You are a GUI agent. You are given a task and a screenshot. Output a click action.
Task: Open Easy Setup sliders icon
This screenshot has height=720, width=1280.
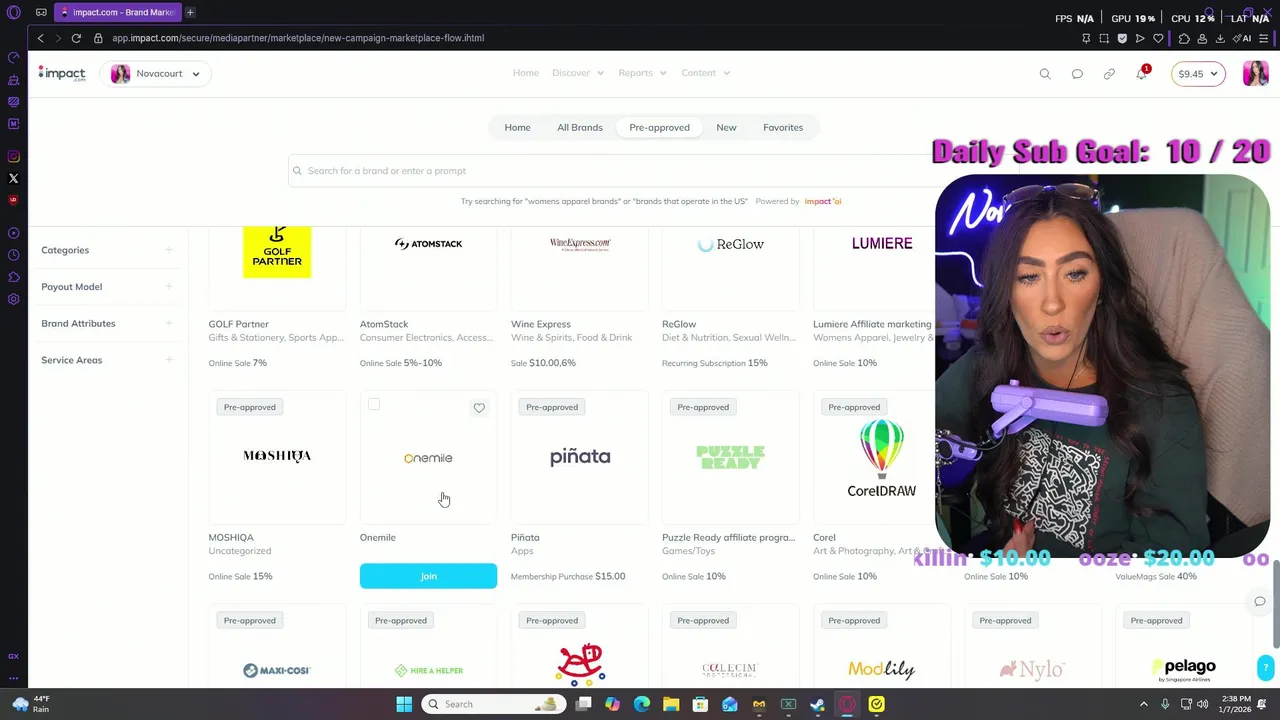1265,38
